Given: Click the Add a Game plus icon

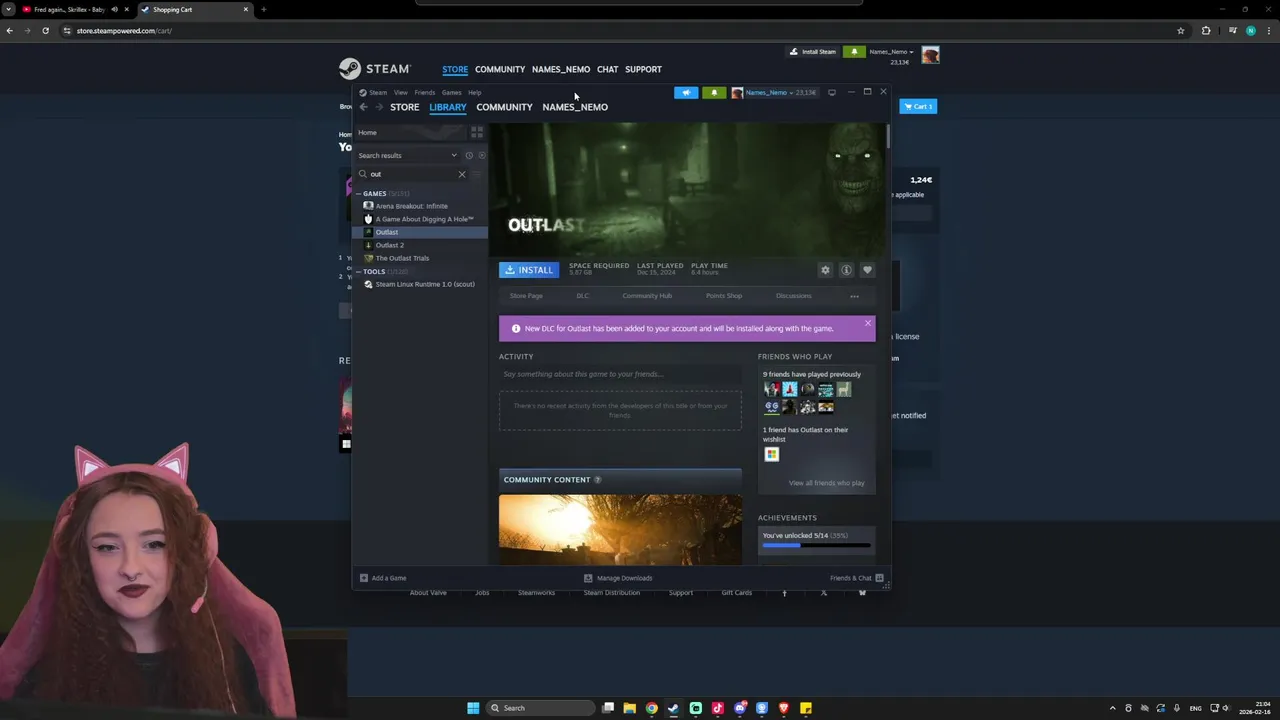Looking at the screenshot, I should click(x=364, y=578).
